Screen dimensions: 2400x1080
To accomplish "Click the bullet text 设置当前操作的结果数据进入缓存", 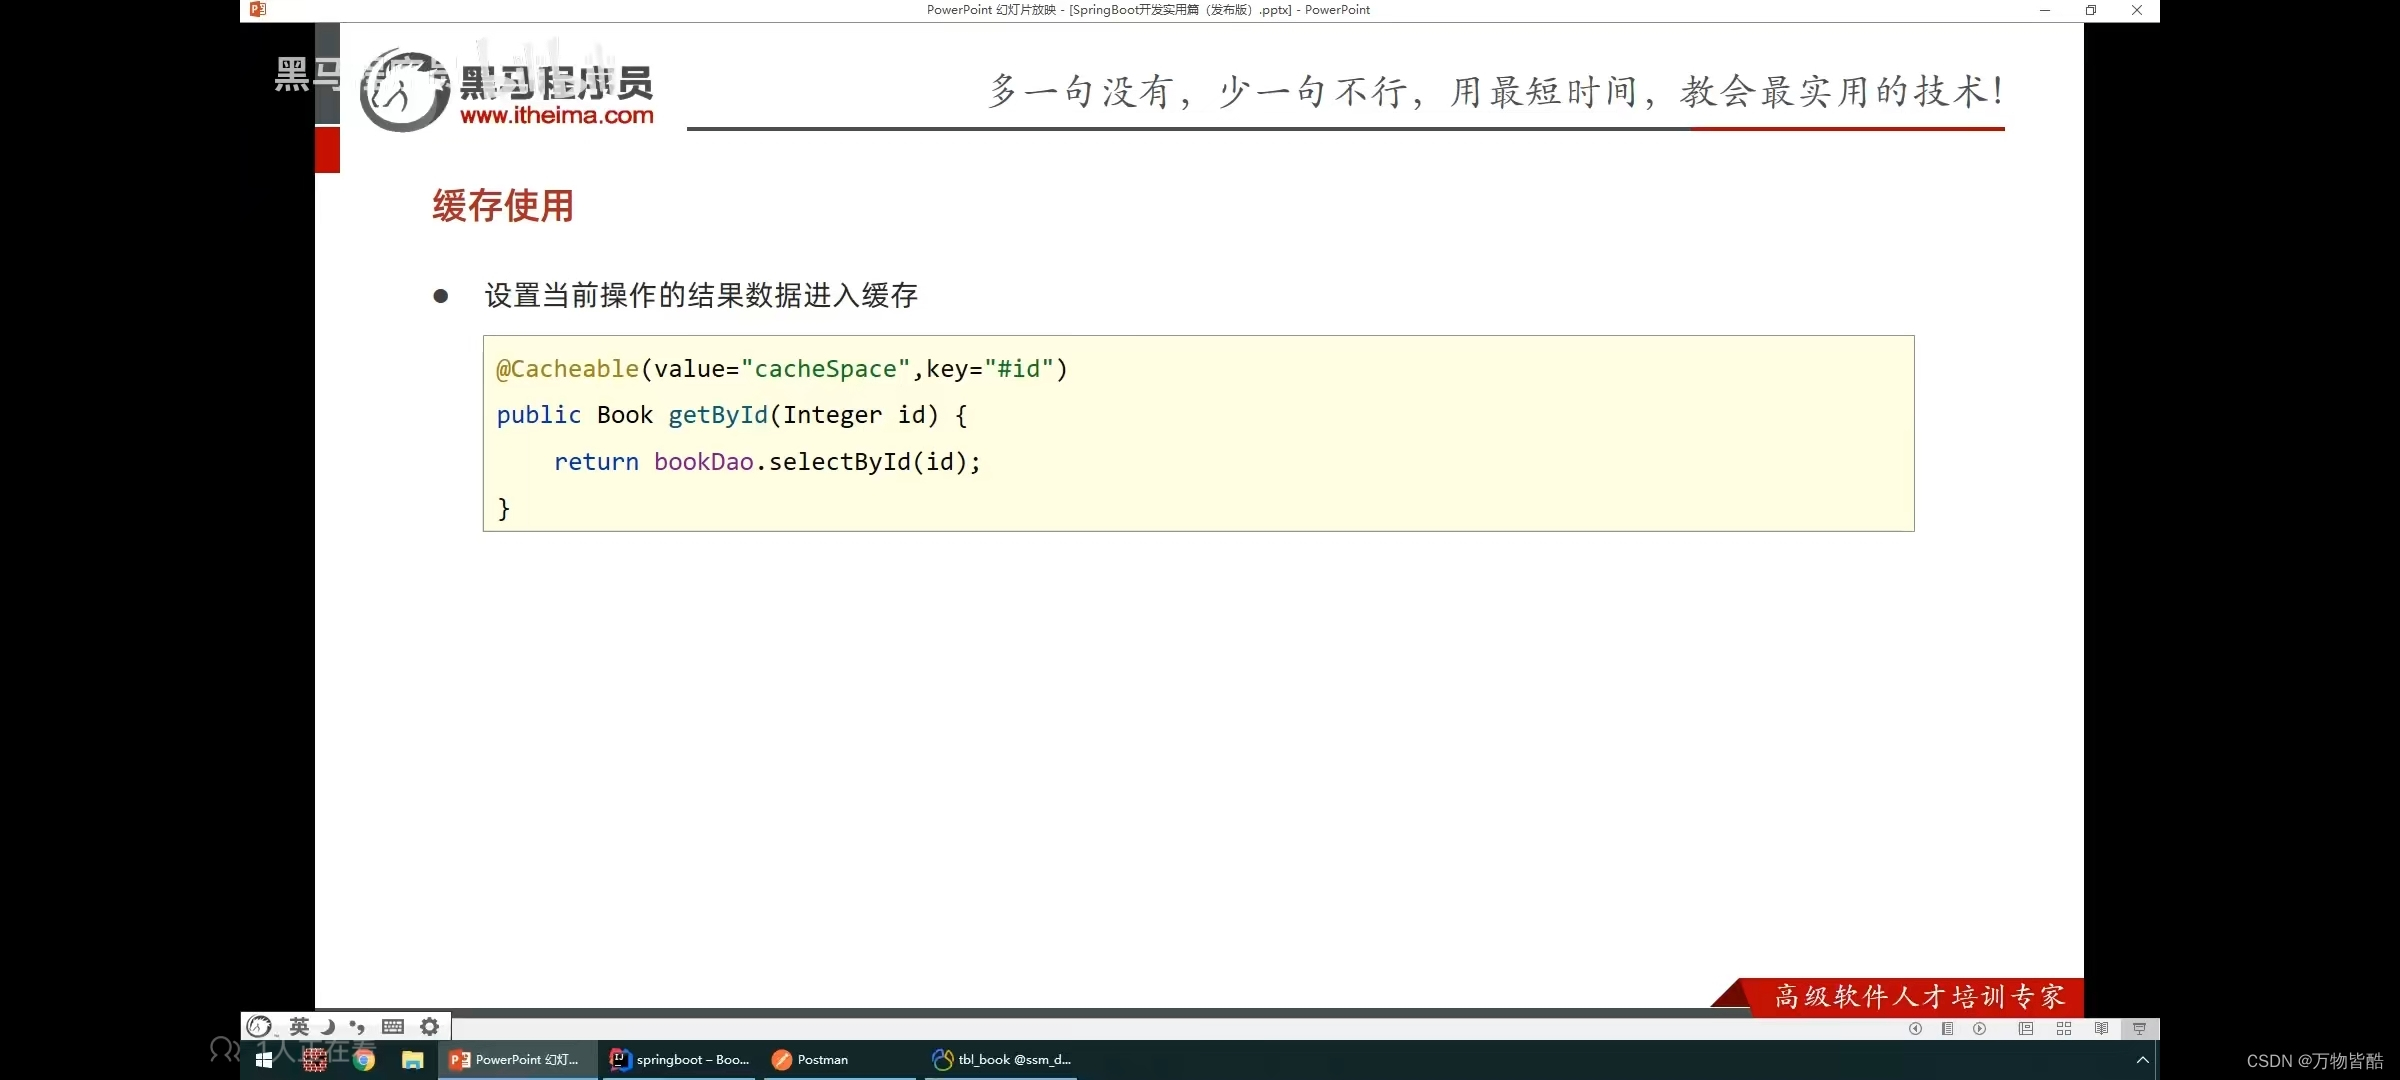I will click(701, 295).
